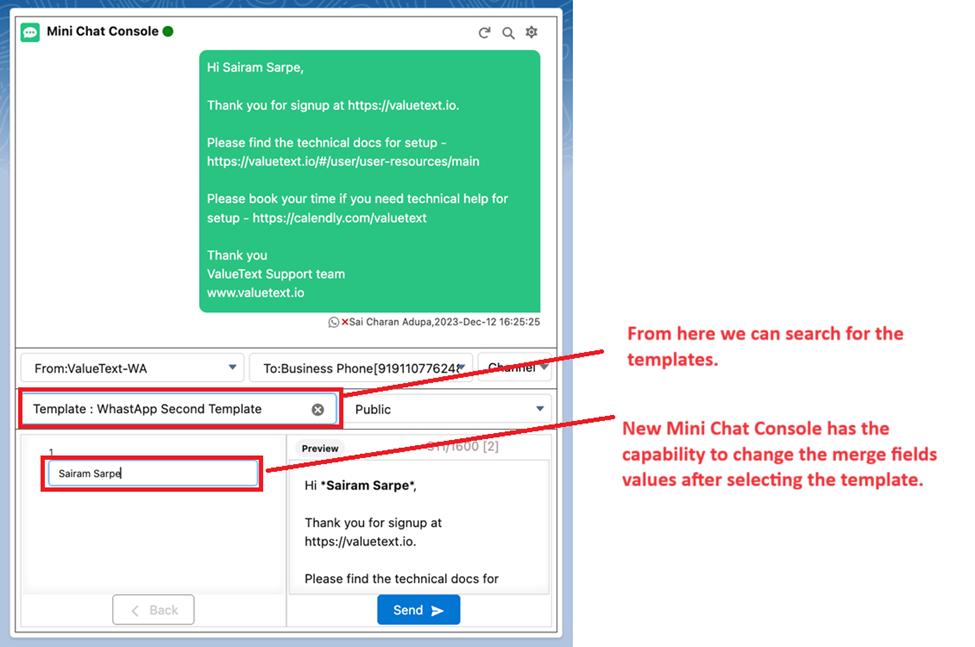Open settings via the gear icon

[x=532, y=32]
